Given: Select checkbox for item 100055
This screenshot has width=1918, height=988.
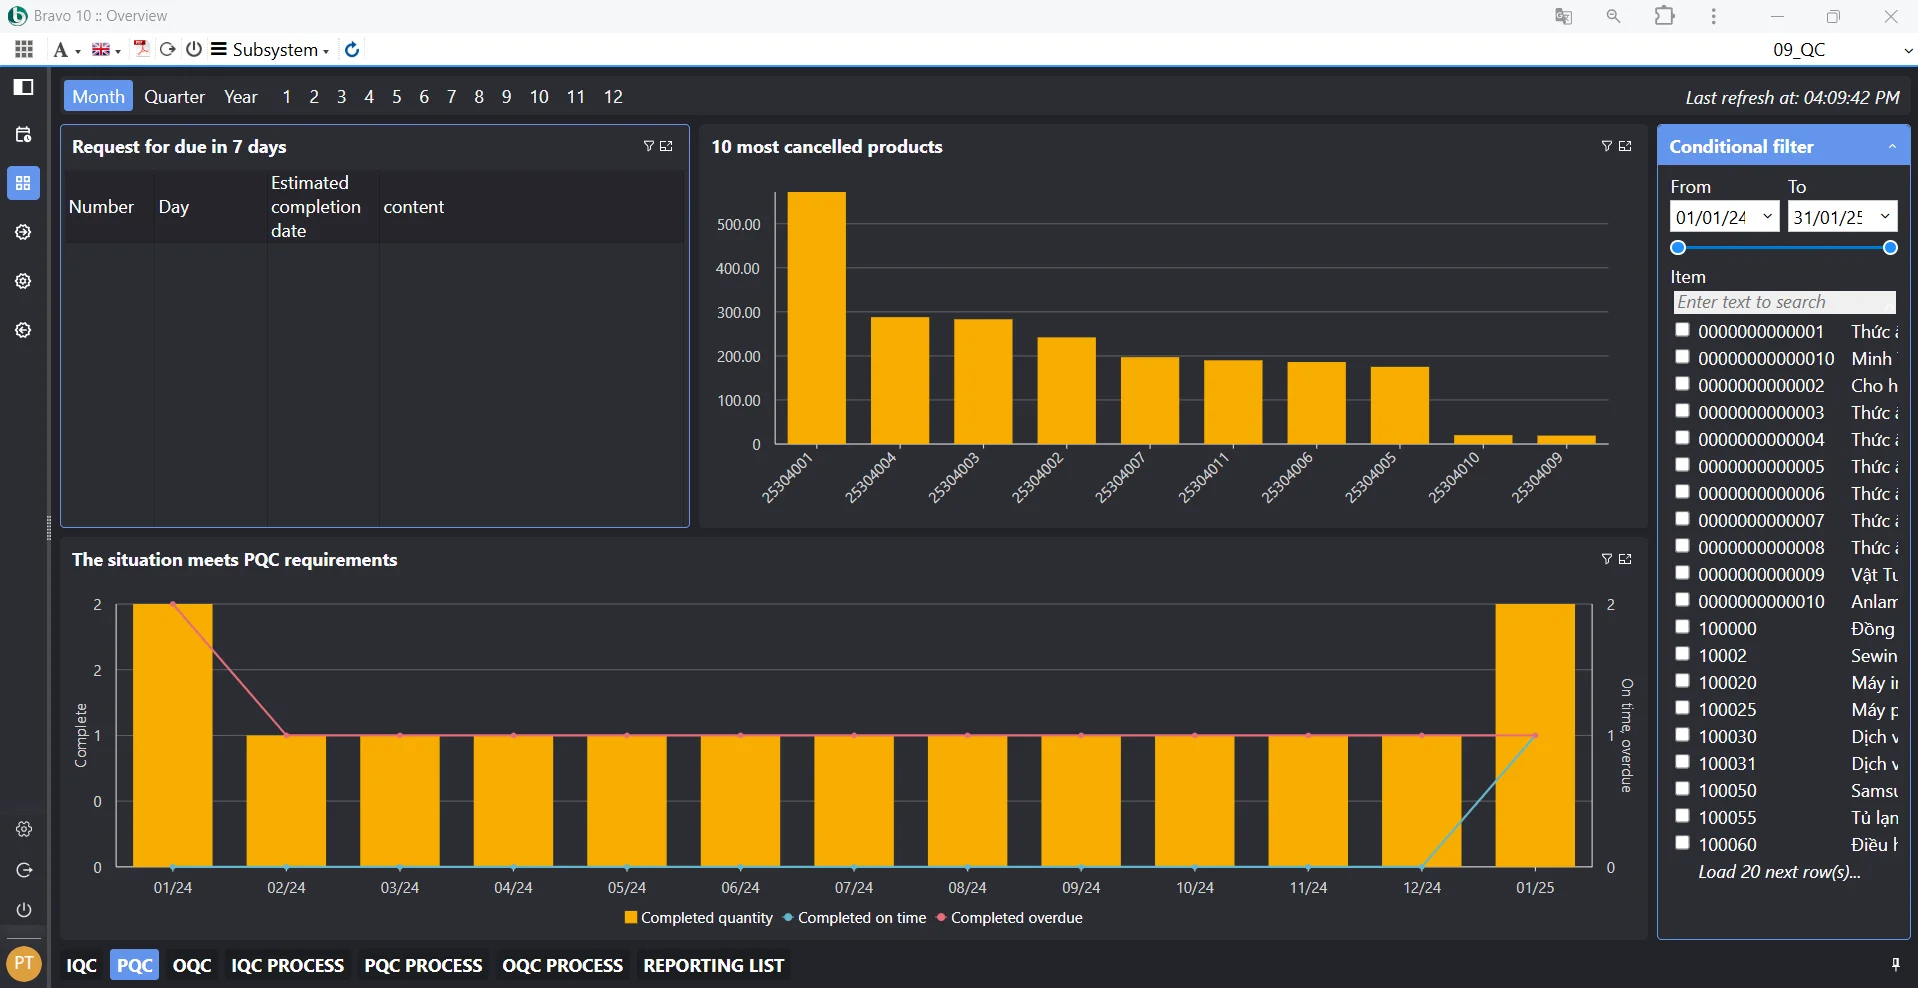Looking at the screenshot, I should click(1682, 816).
